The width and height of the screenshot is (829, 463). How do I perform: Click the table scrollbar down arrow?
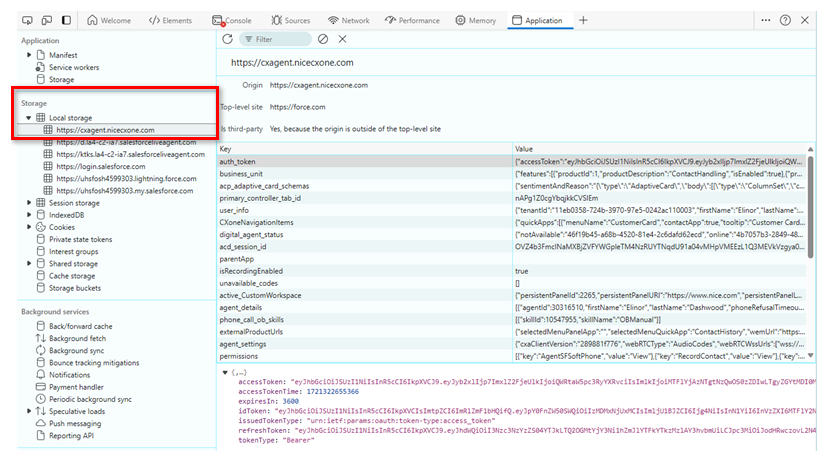pos(810,356)
